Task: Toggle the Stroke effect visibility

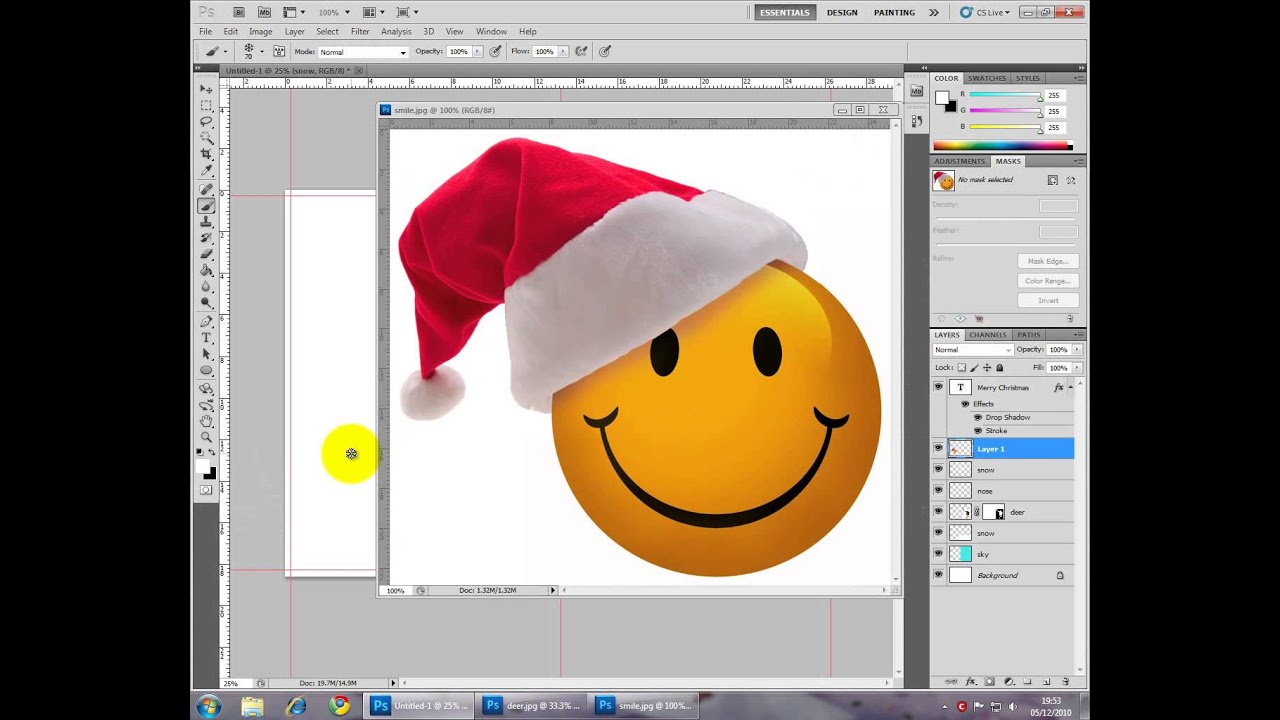Action: pos(978,430)
